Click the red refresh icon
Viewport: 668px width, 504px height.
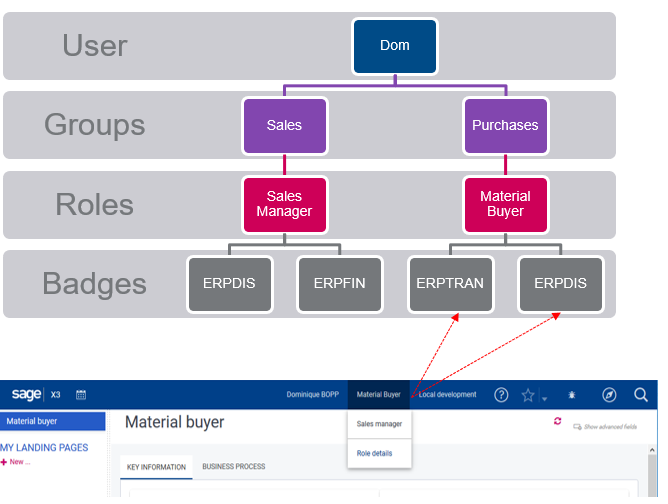click(x=557, y=422)
